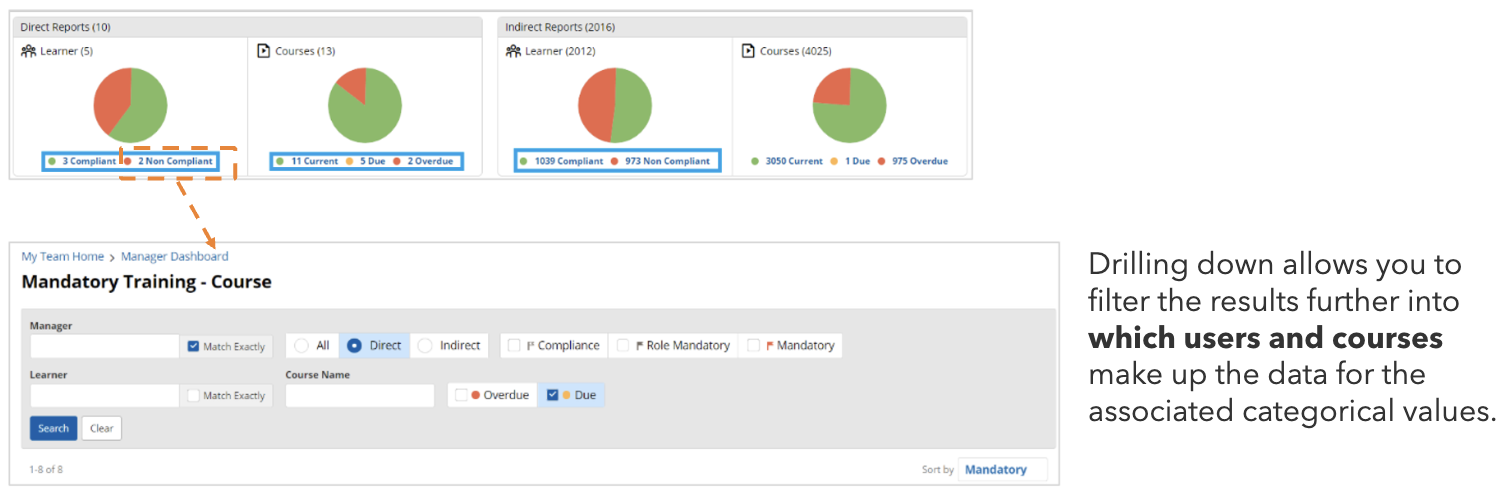Image resolution: width=1504 pixels, height=494 pixels.
Task: Drill into 2 Non Compliant learners
Action: (x=174, y=161)
